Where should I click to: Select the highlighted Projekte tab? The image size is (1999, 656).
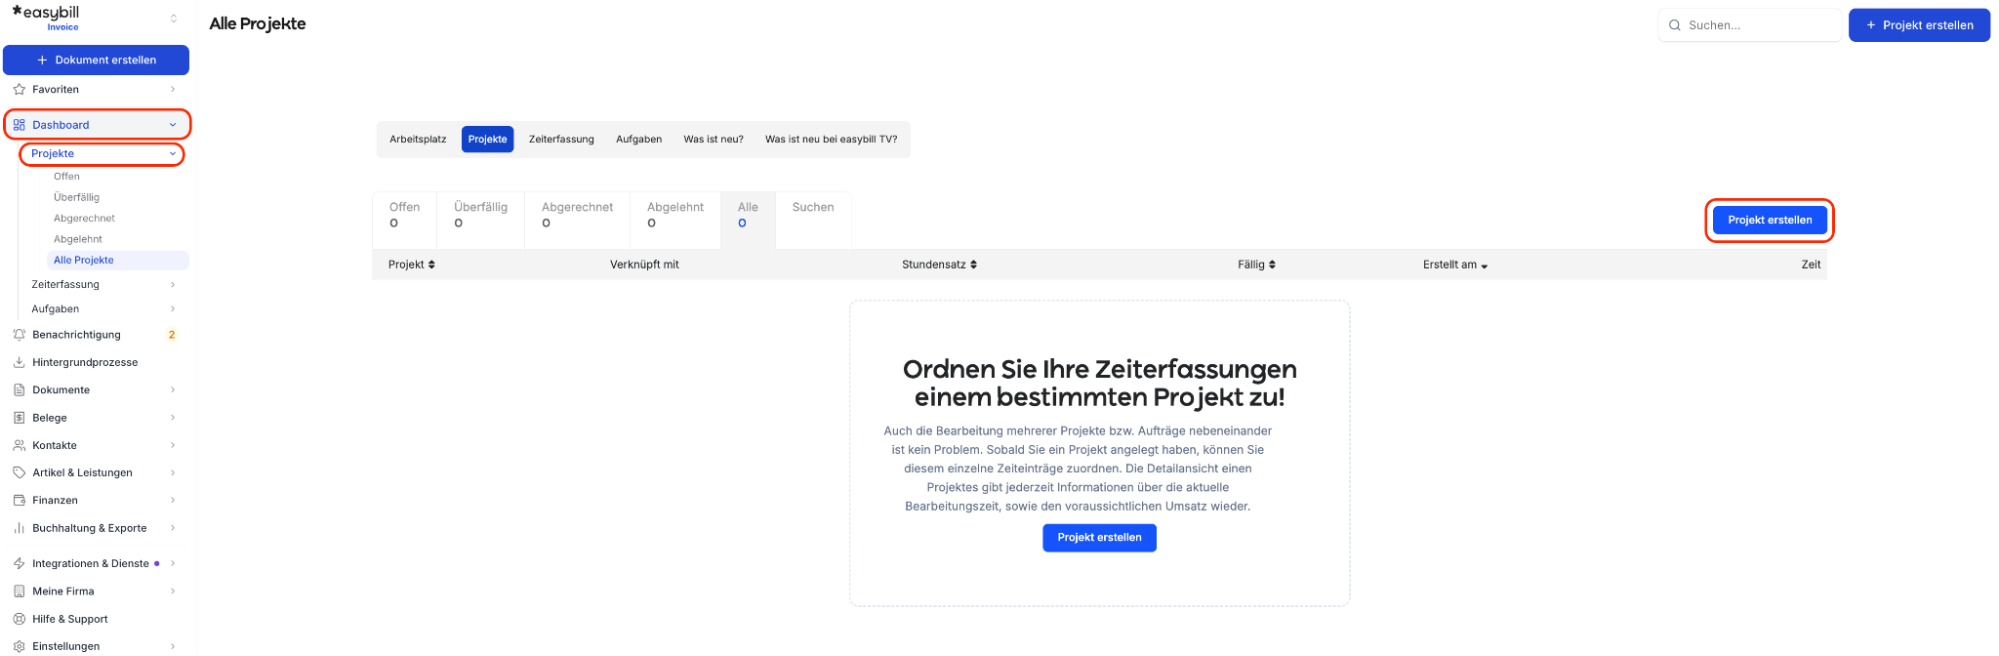click(x=488, y=139)
